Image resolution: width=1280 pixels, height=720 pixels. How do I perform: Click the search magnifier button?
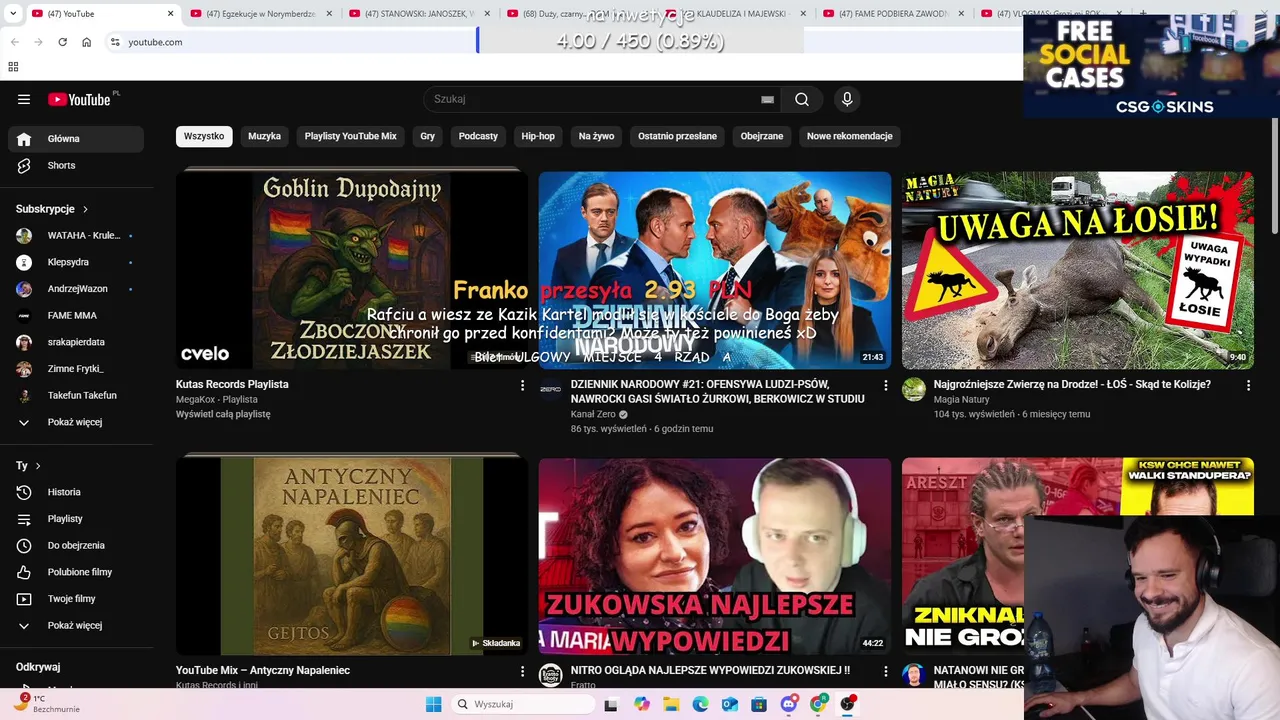(x=802, y=99)
